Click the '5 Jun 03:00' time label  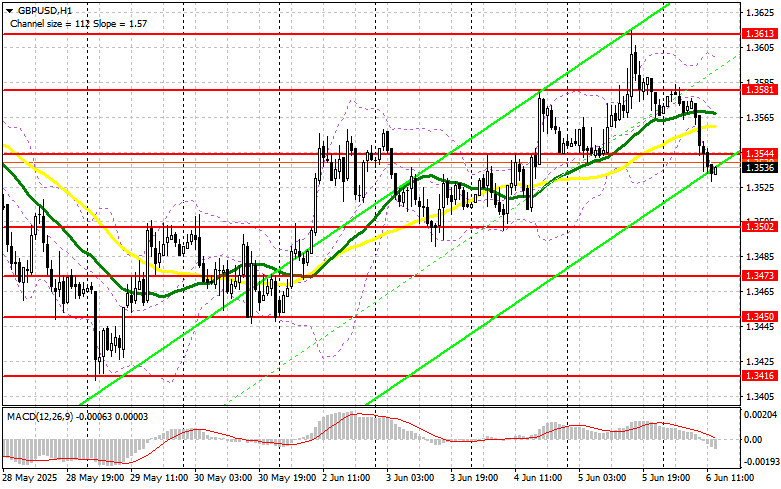click(602, 478)
